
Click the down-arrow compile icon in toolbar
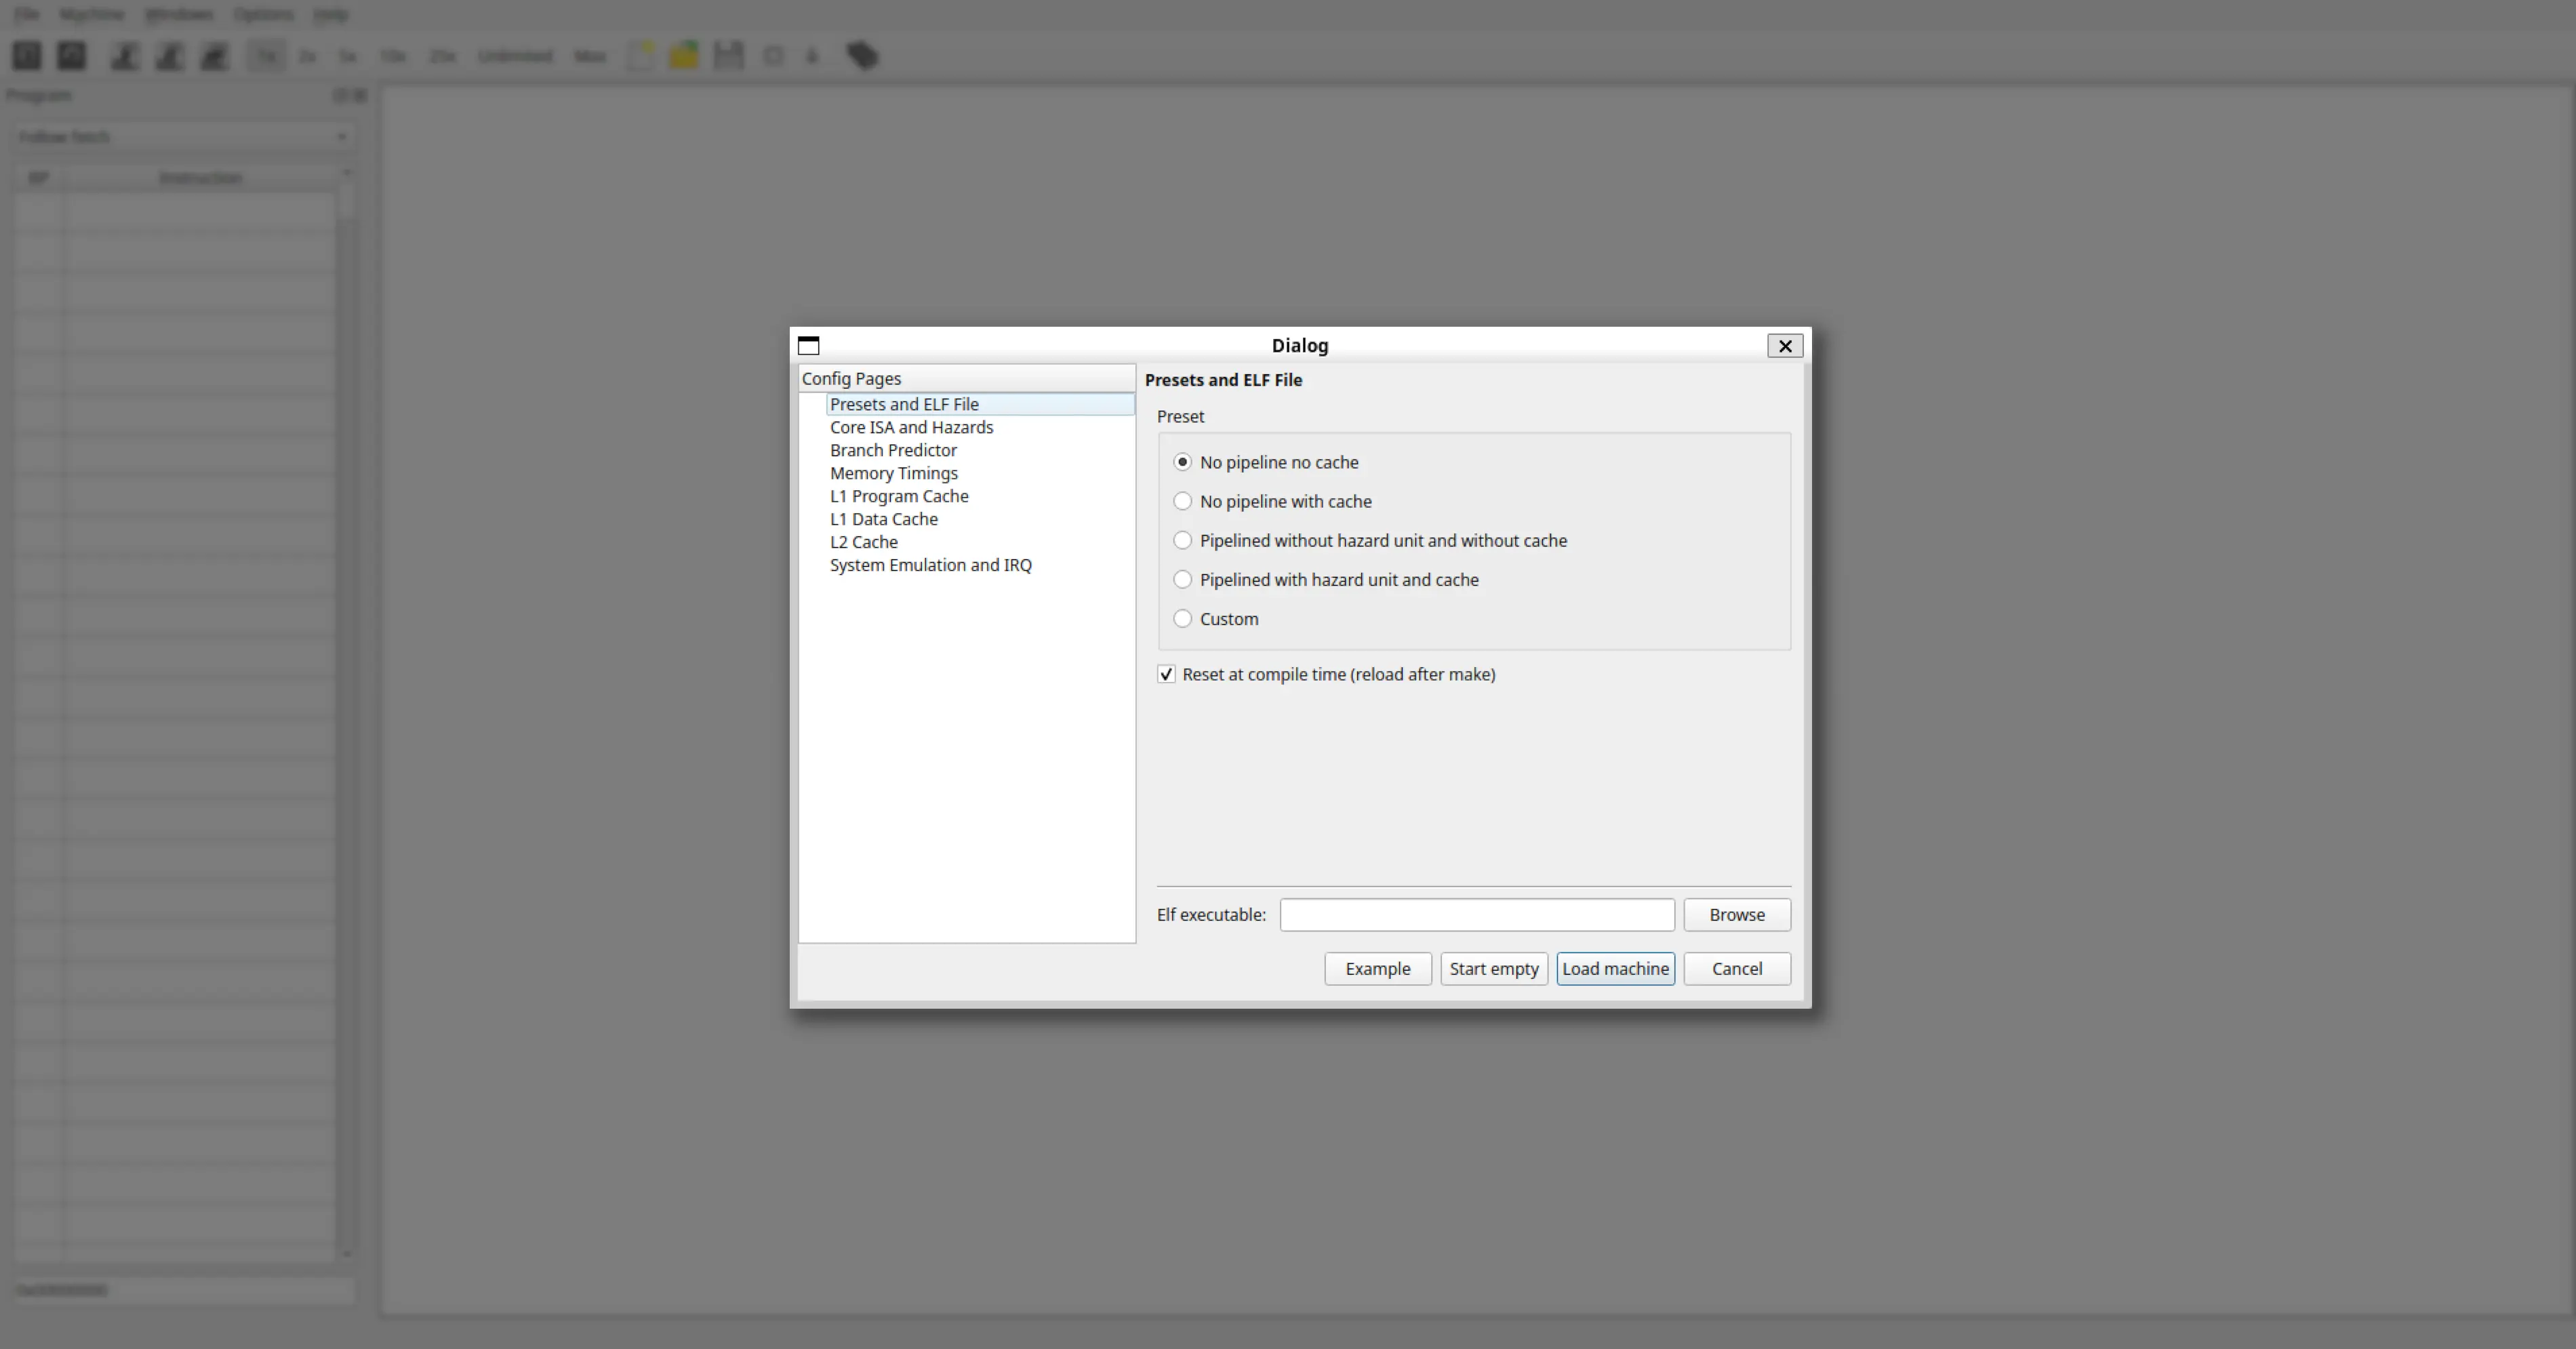pos(812,56)
